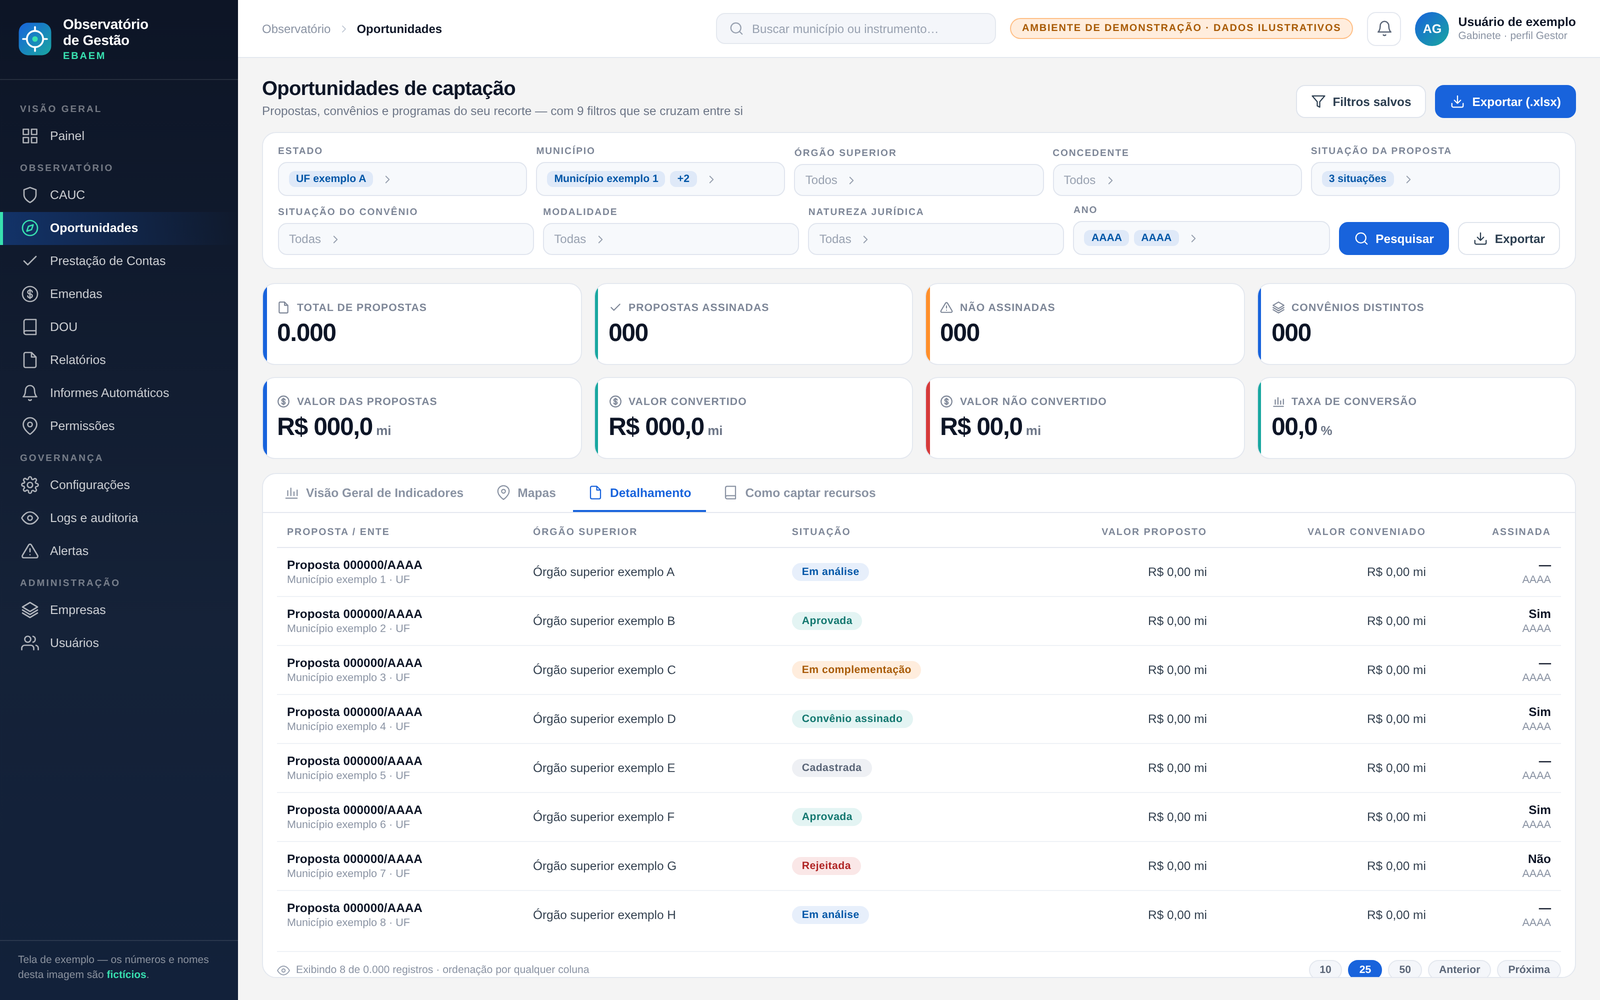Image resolution: width=1600 pixels, height=1000 pixels.
Task: Click the Alertas warning triangle icon
Action: click(x=30, y=551)
